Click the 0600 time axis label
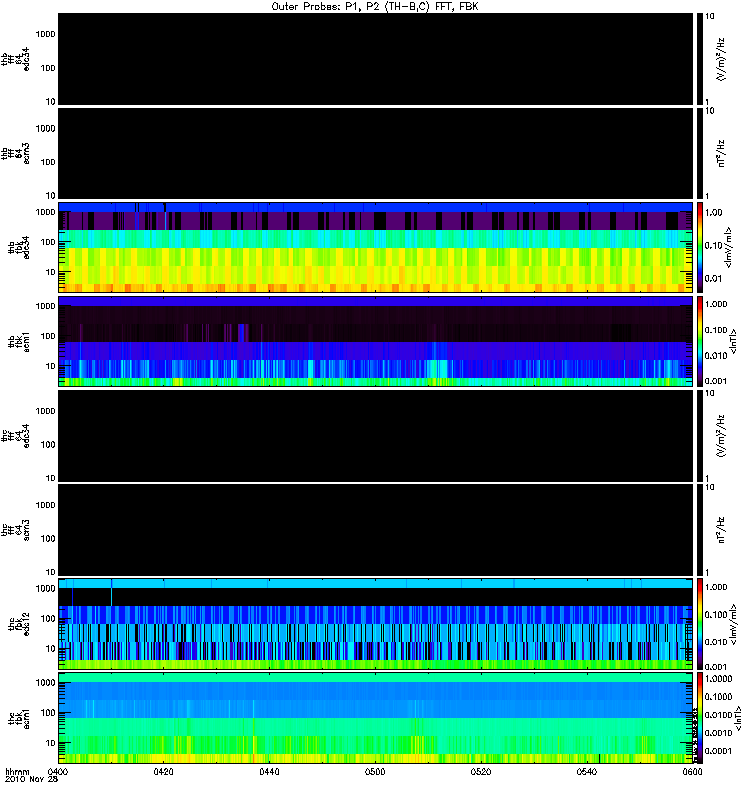This screenshot has width=750, height=800. [x=692, y=771]
